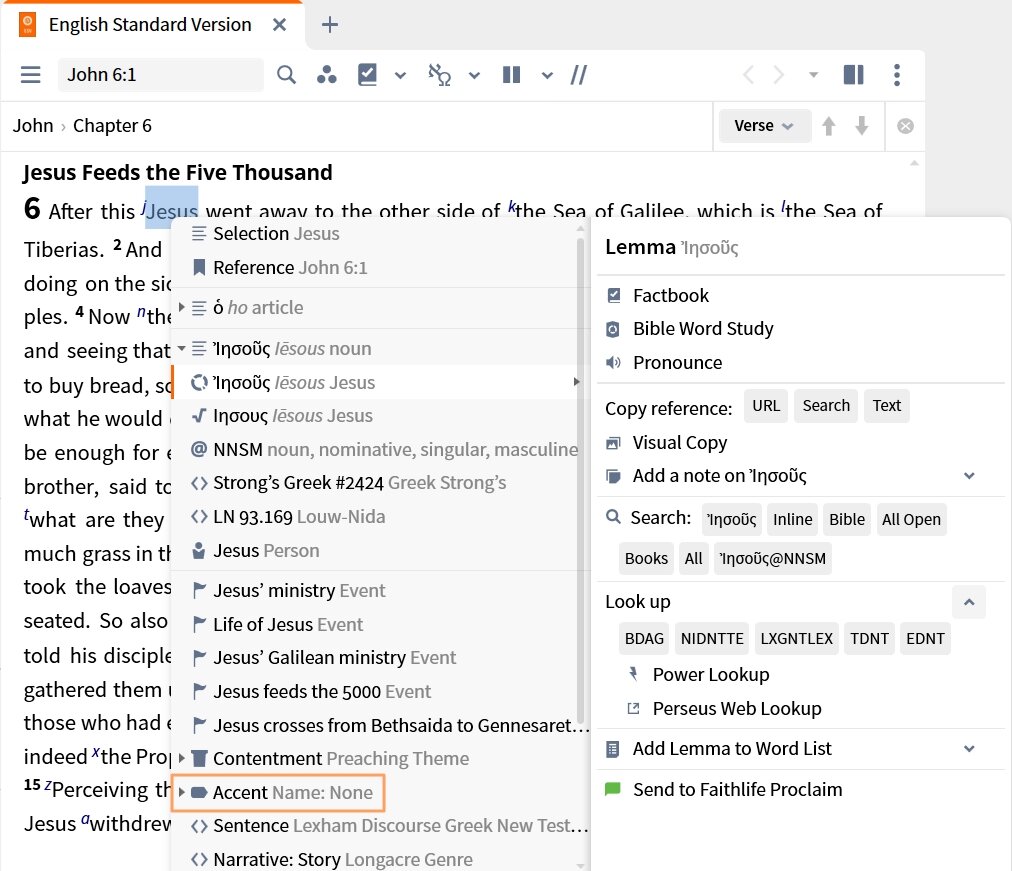Viewport: 1012px width, 871px height.
Task: Expand the Accent Name: None item
Action: click(182, 793)
